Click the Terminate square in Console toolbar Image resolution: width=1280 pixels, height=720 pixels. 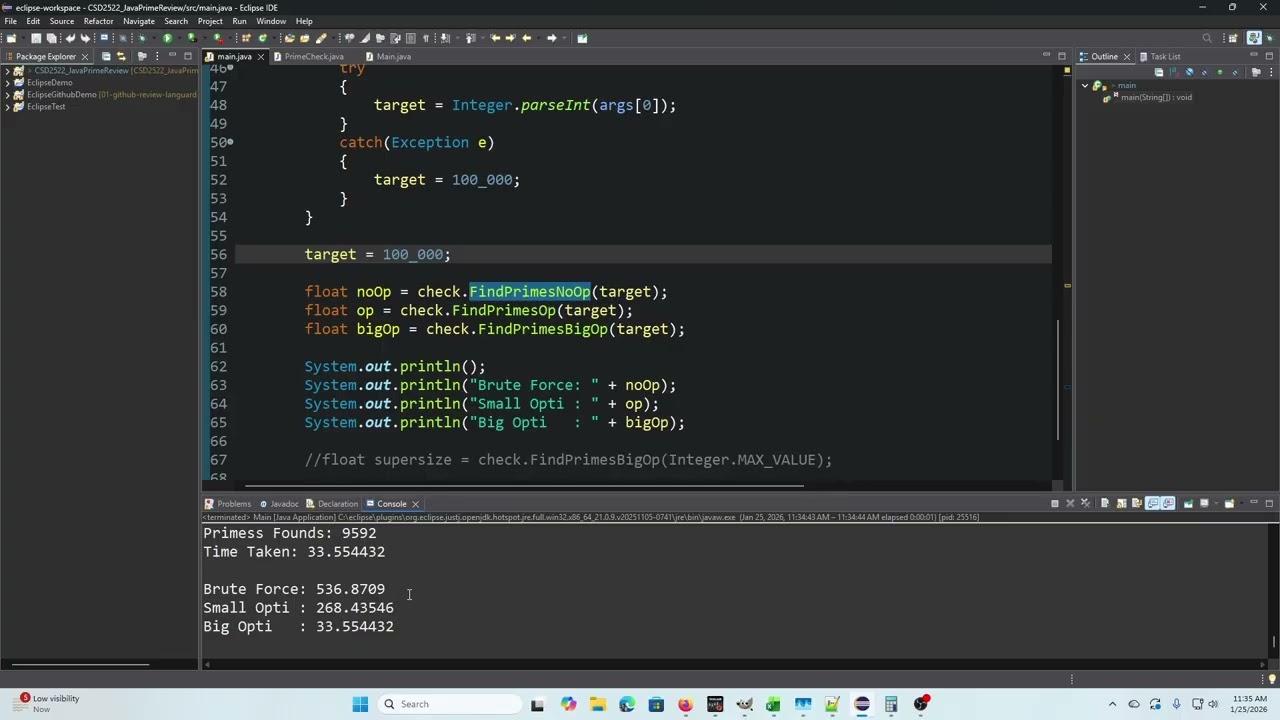pyautogui.click(x=1055, y=503)
